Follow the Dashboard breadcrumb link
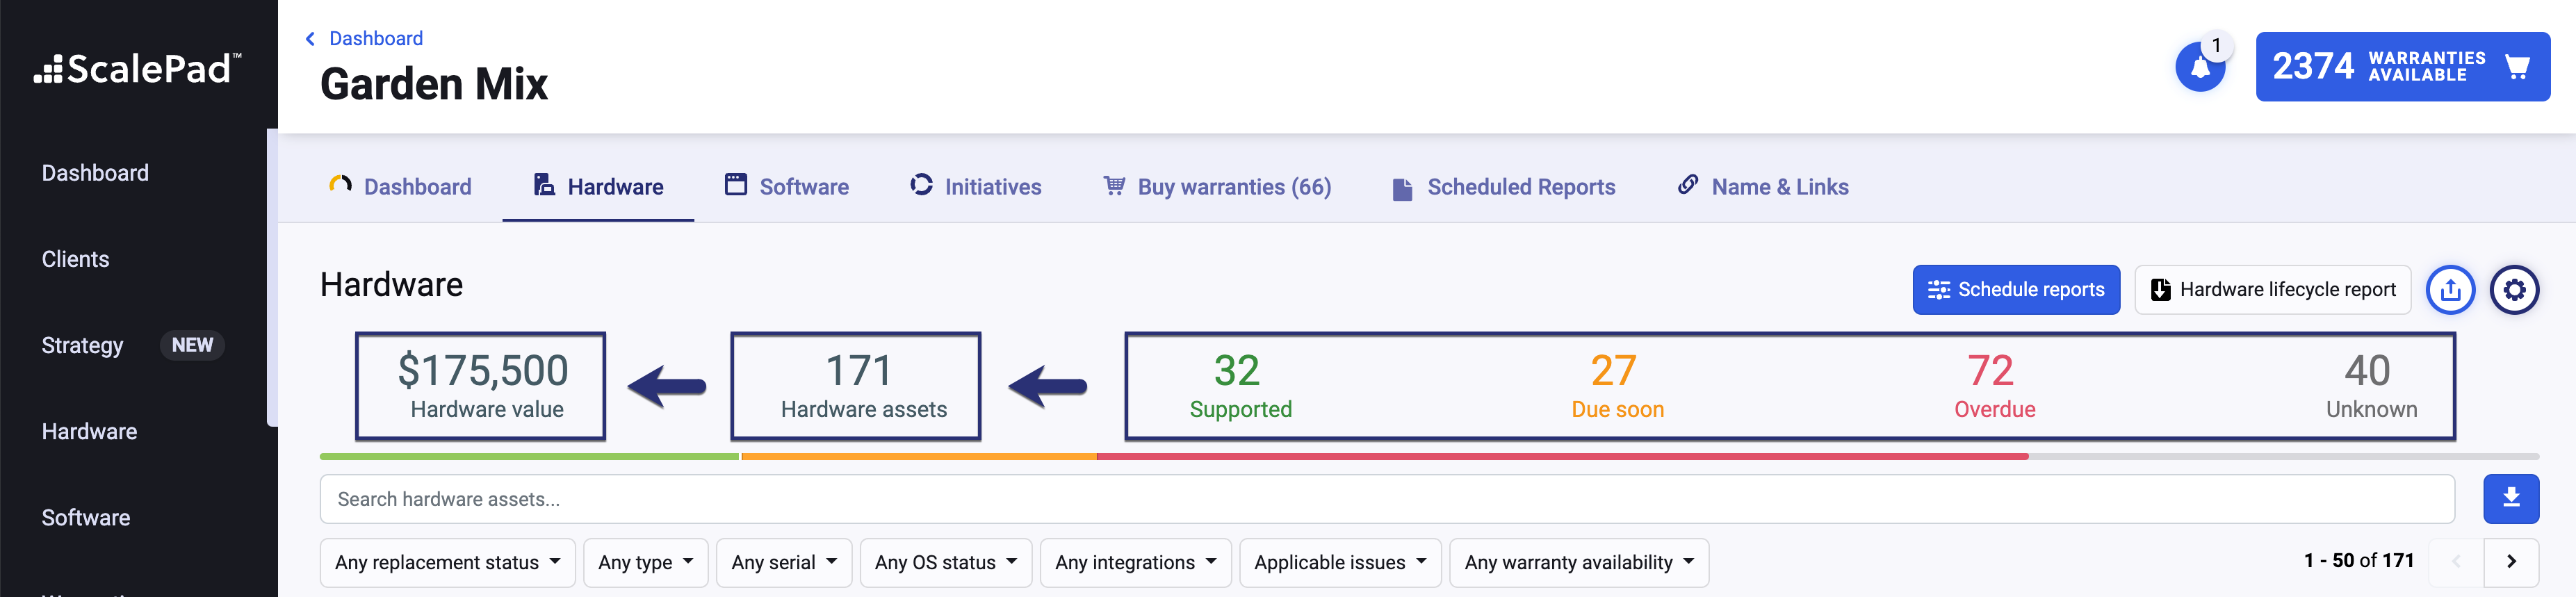The image size is (2576, 597). tap(376, 39)
